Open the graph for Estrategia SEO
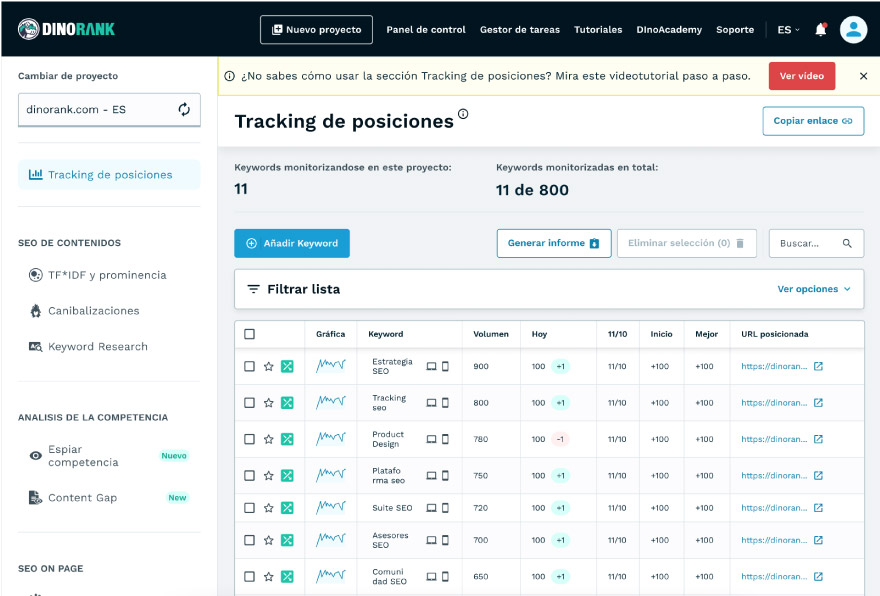This screenshot has height=596, width=880. click(331, 366)
